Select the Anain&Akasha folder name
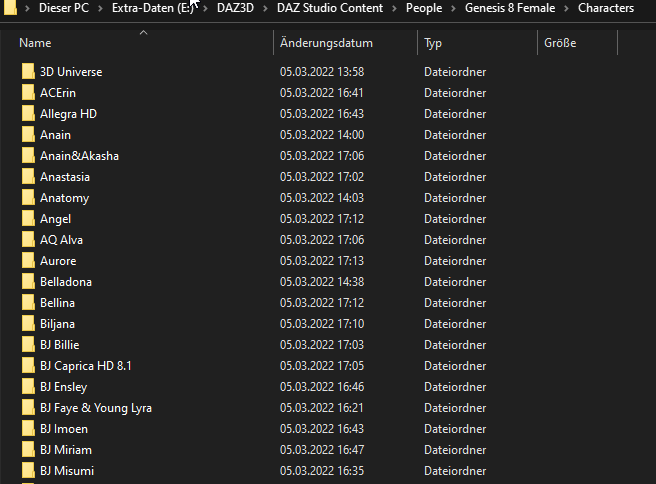656x484 pixels. coord(79,156)
